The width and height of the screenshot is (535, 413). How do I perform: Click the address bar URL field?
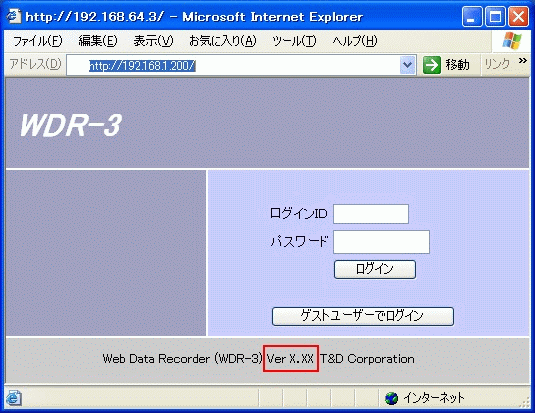[x=234, y=65]
